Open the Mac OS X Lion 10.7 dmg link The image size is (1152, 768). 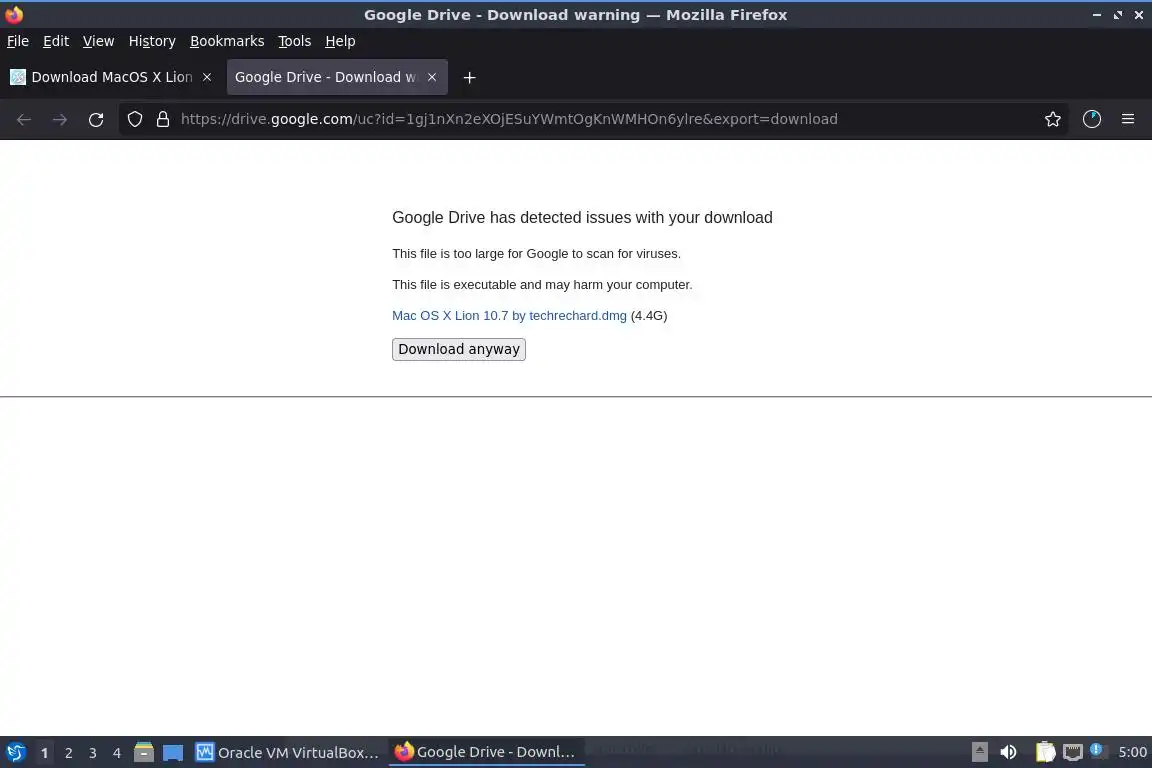point(509,315)
